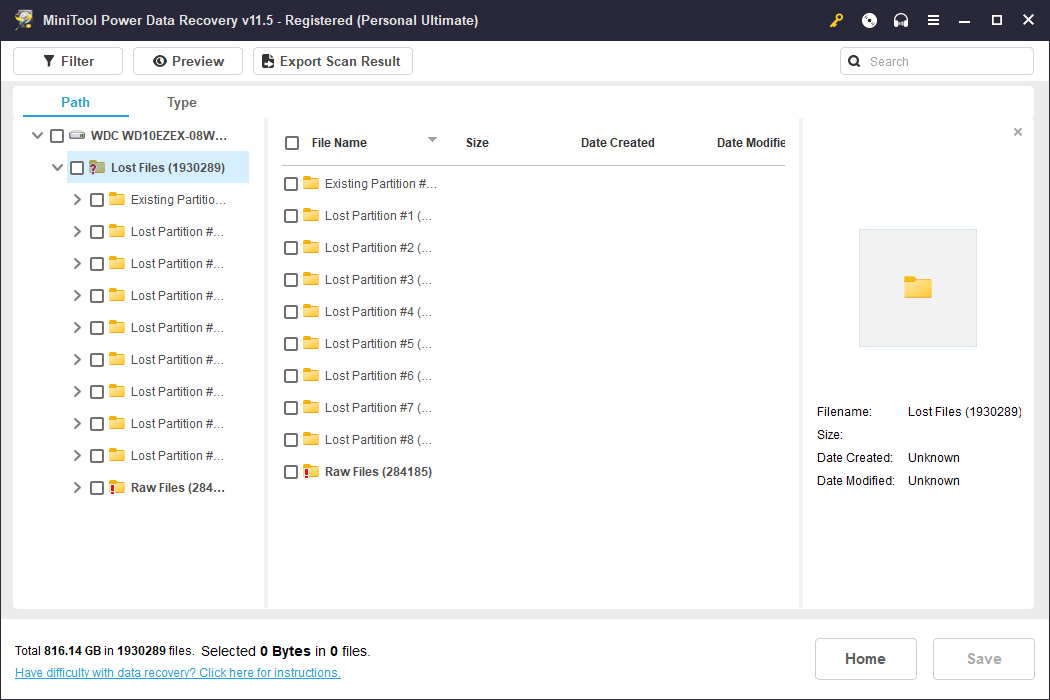Click the Save button
The image size is (1050, 700).
(x=984, y=659)
